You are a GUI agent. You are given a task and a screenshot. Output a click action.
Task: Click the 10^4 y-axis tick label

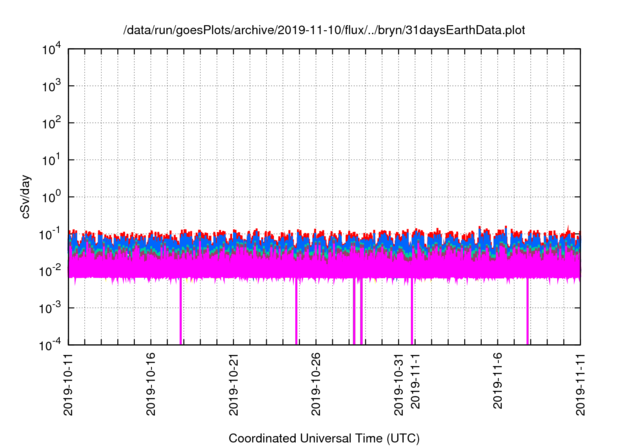coord(52,49)
